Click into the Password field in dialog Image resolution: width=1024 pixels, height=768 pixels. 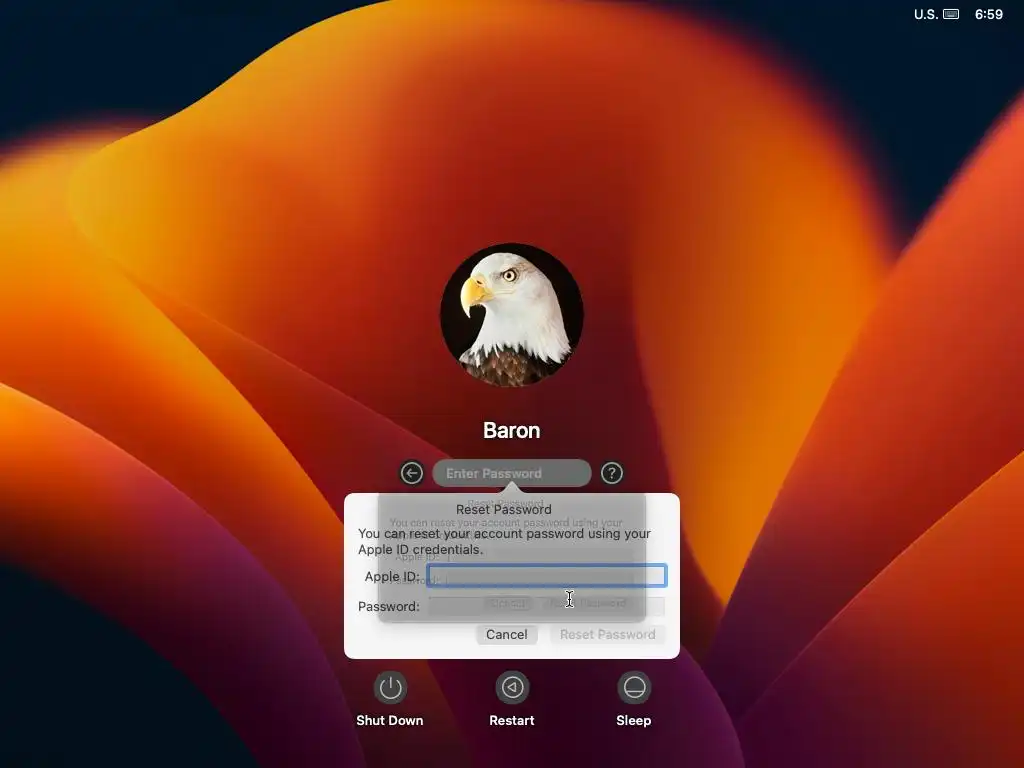[x=547, y=606]
